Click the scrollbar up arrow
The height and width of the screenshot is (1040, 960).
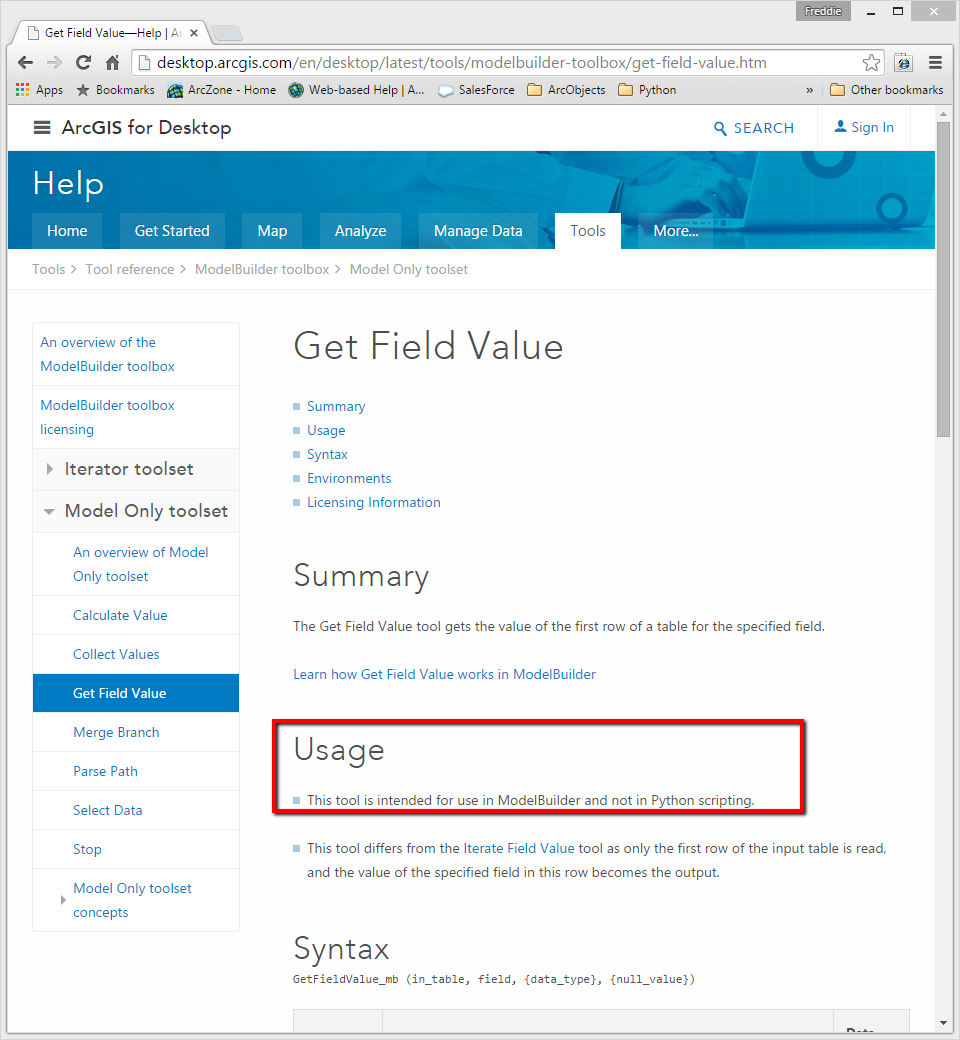tap(943, 114)
